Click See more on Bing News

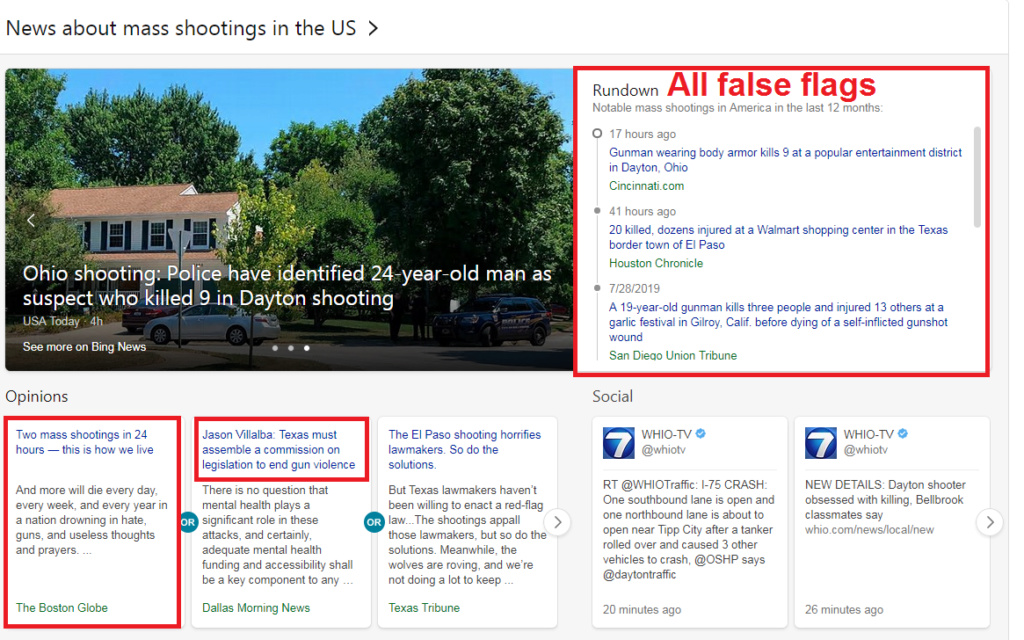point(84,347)
